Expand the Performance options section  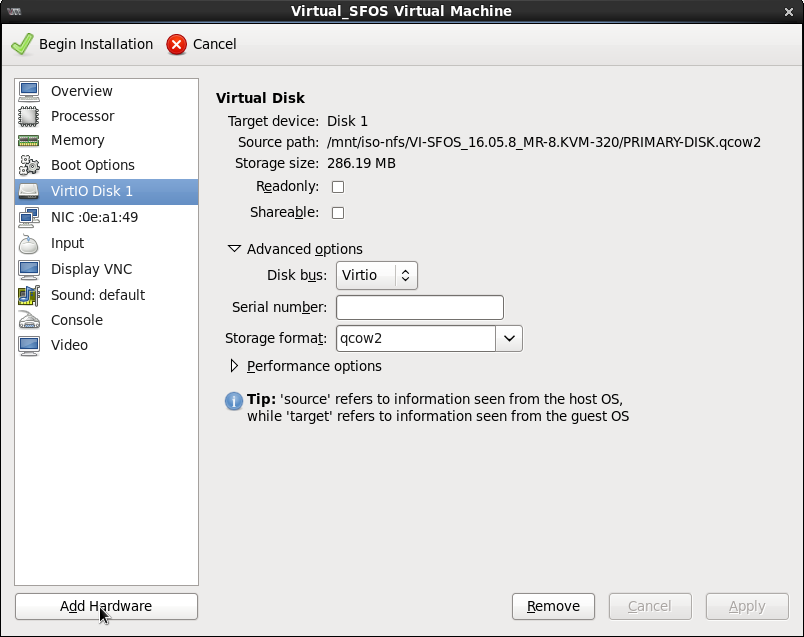(235, 366)
